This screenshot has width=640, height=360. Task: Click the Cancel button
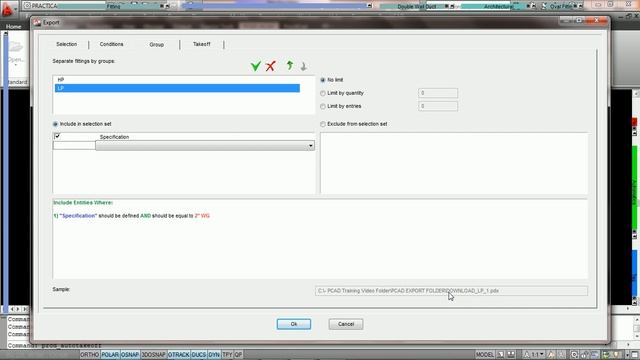[346, 324]
